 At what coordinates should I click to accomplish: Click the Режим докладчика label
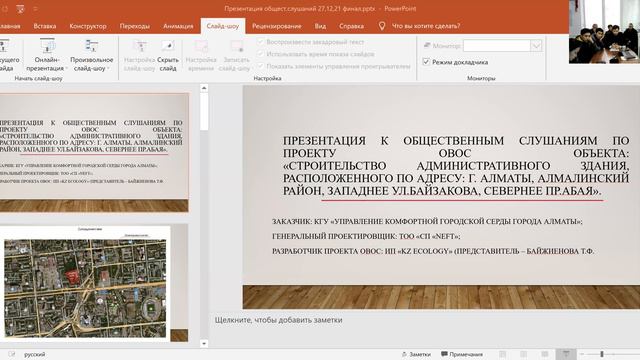coord(460,62)
